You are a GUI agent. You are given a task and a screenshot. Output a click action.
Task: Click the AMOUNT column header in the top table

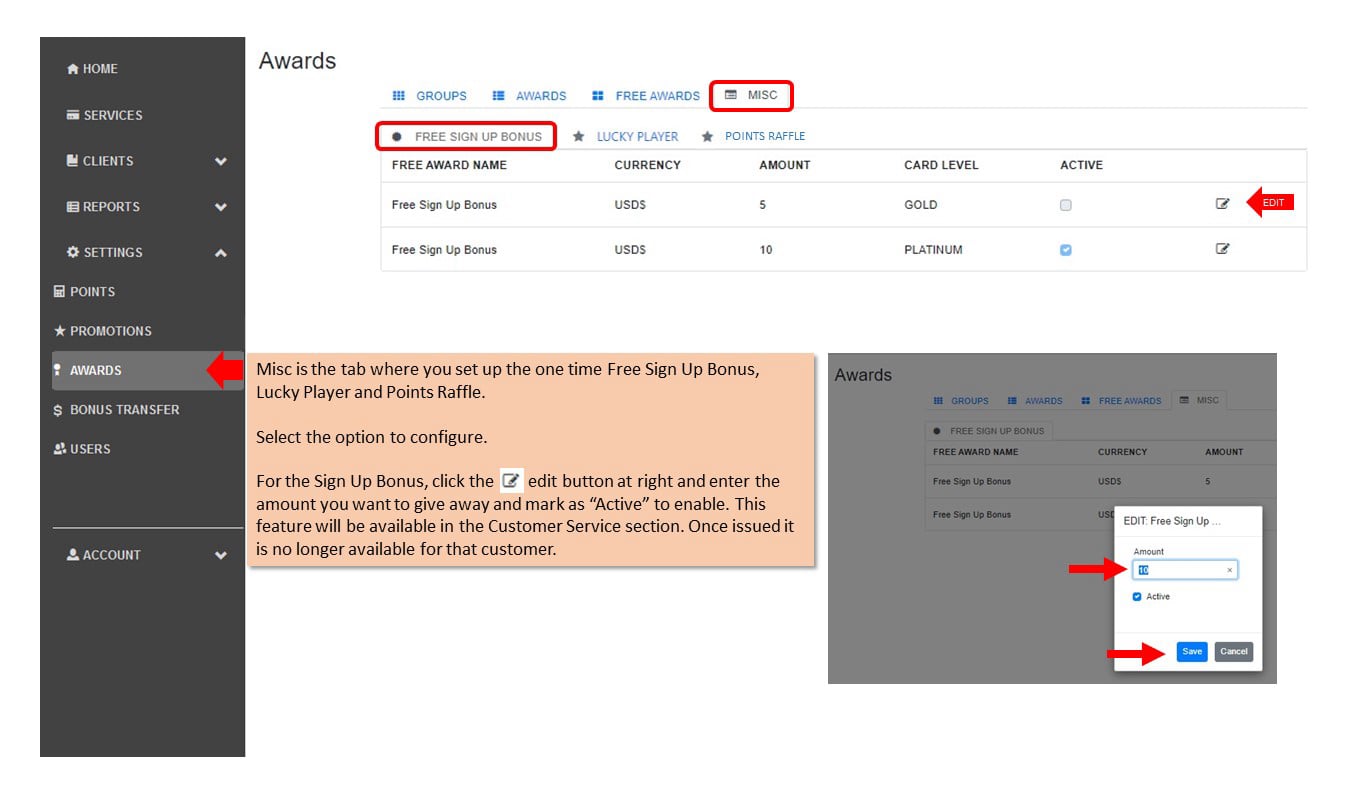(785, 165)
